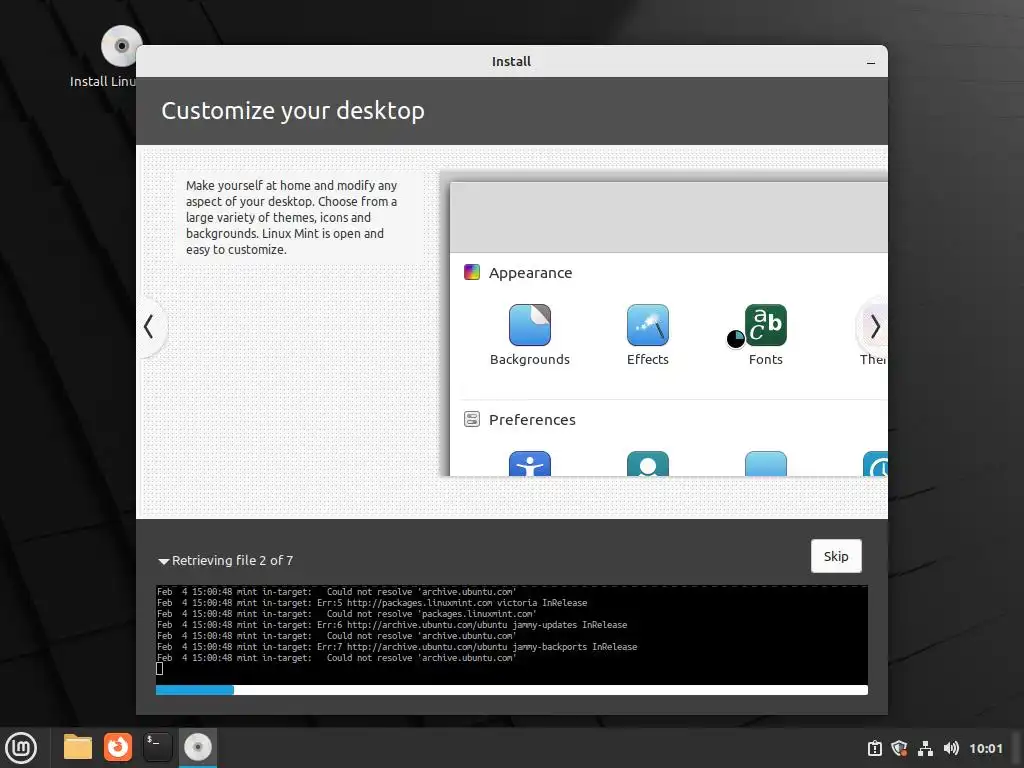1024x768 pixels.
Task: Click the Effects icon in slideshow
Action: coord(648,325)
